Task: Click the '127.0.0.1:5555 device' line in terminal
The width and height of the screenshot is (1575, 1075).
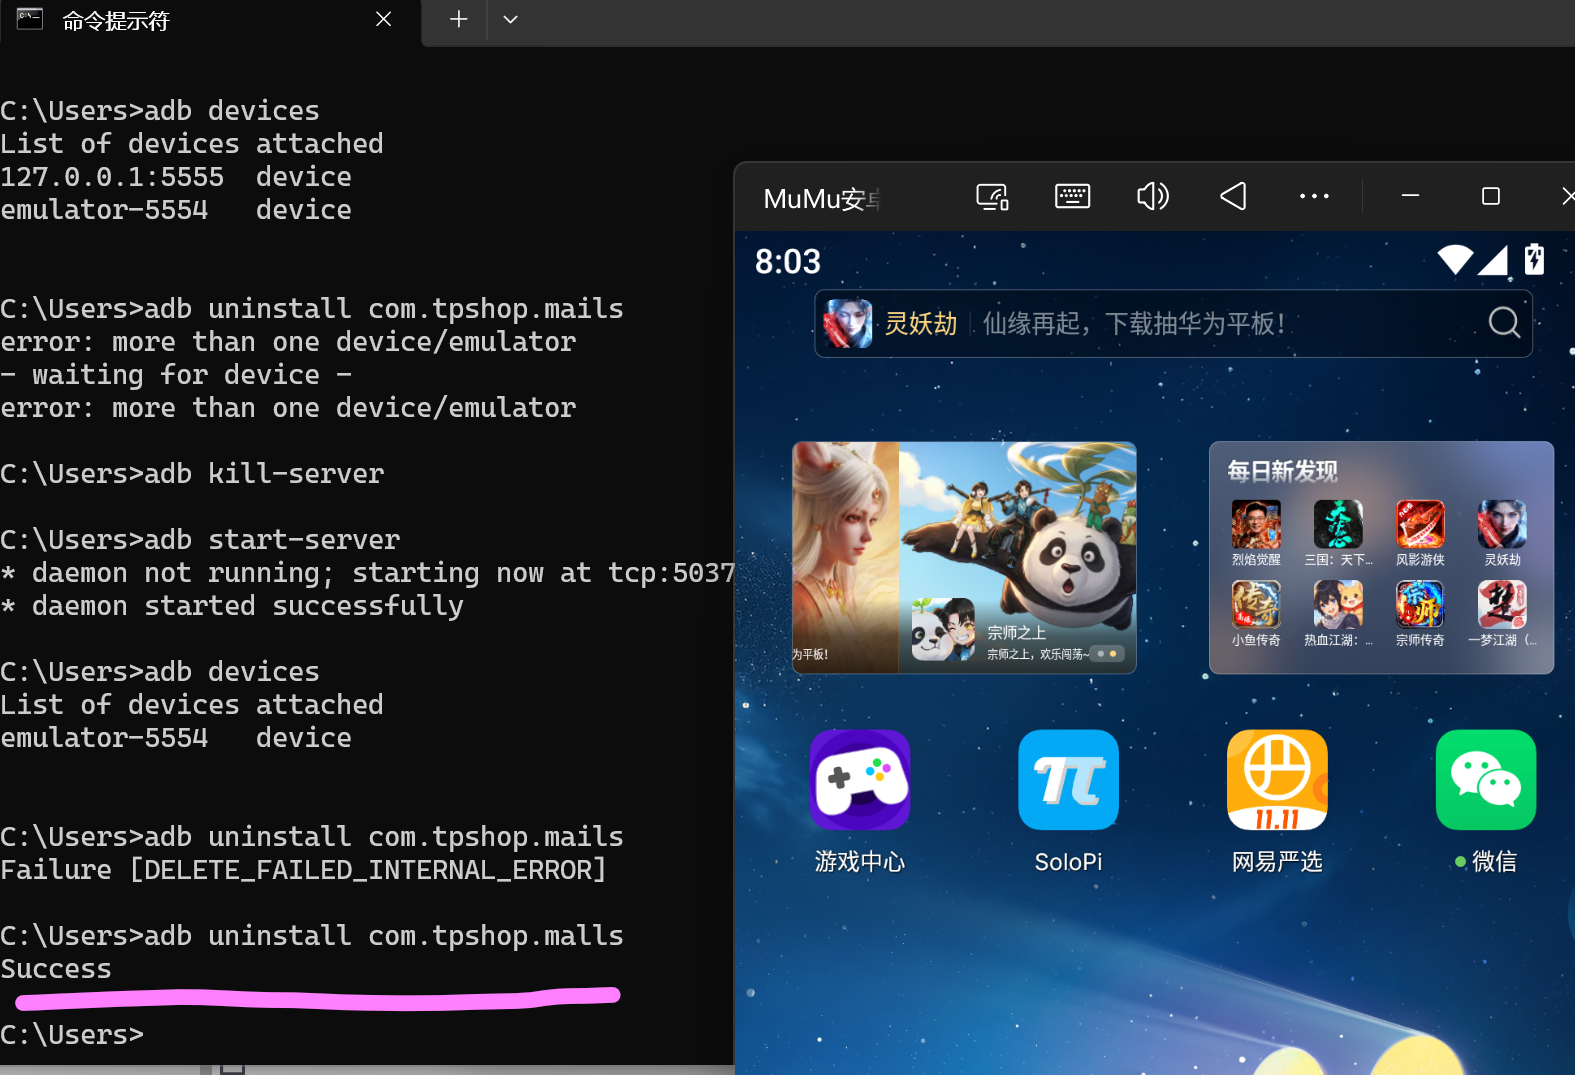Action: click(176, 177)
